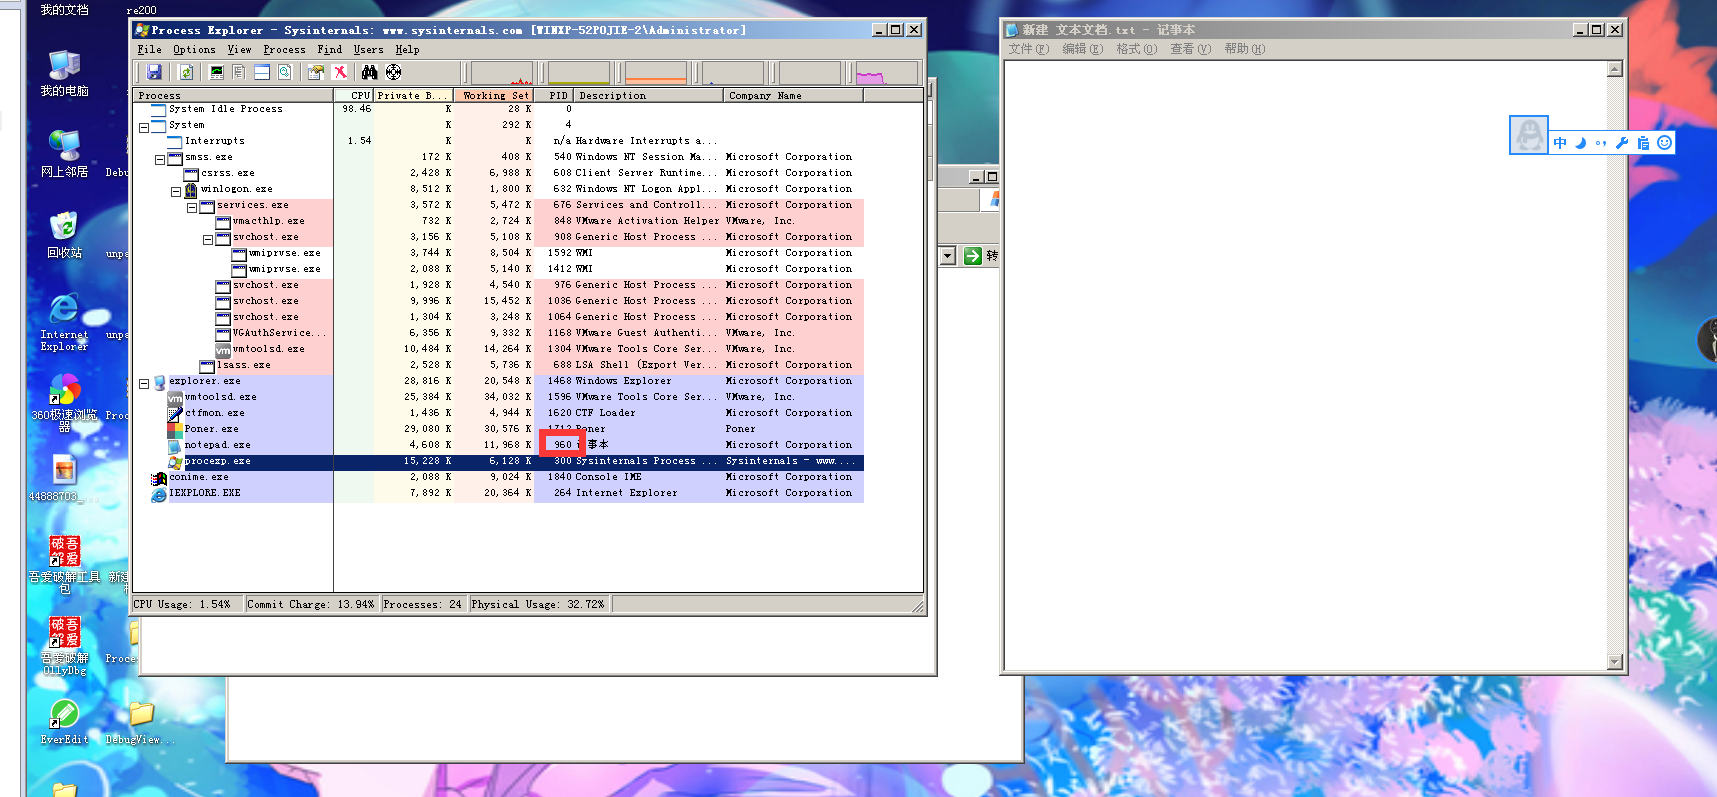Toggle the Show Lower Pane toolbar icon

point(262,72)
